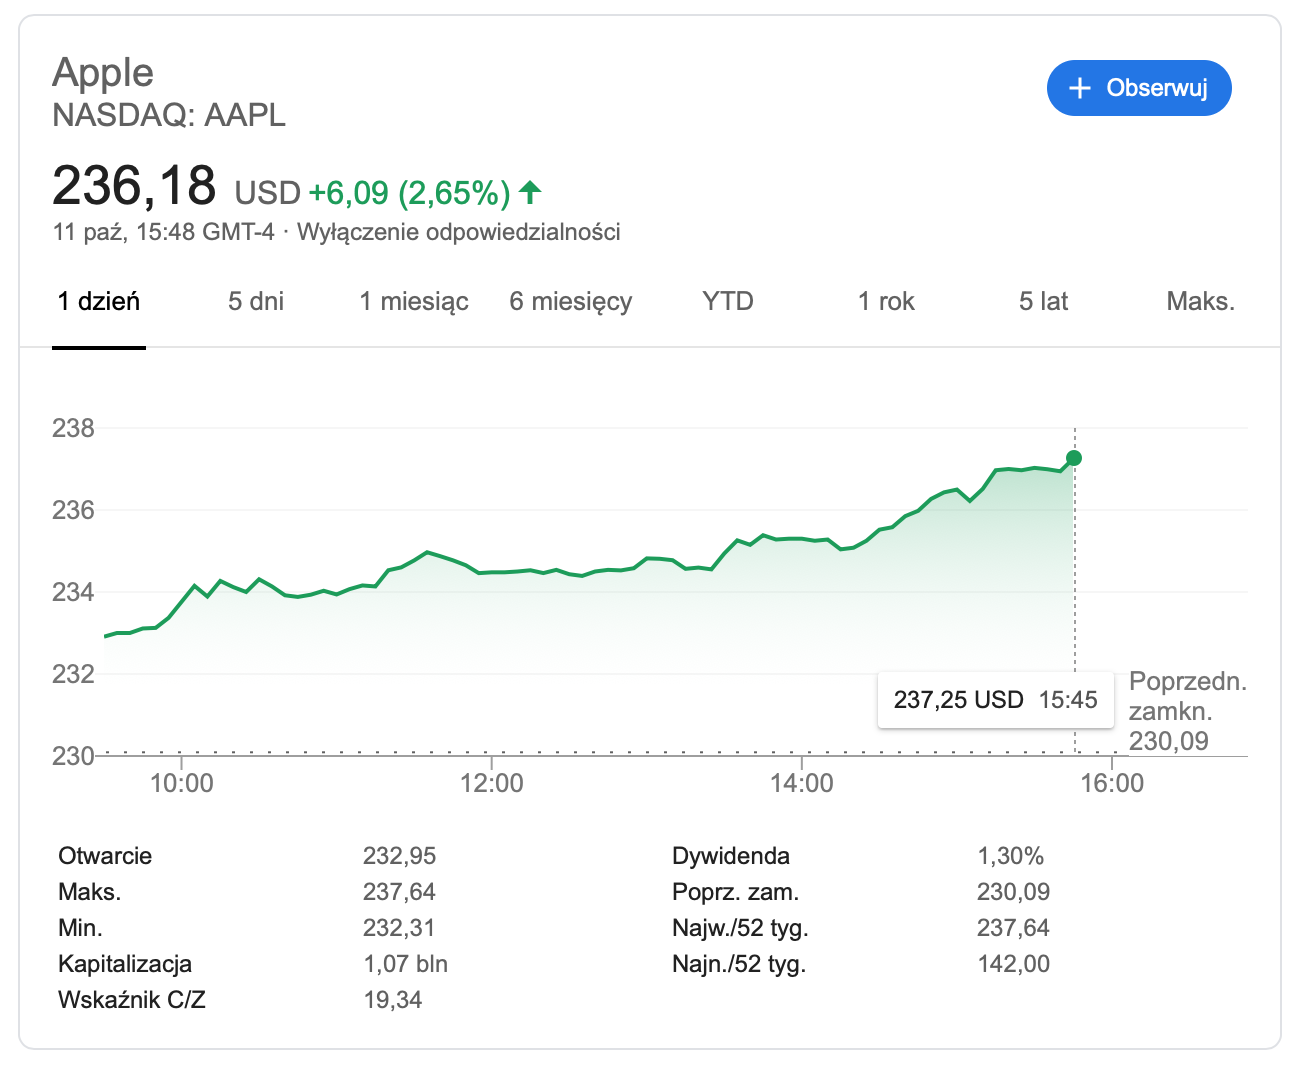Select the Maks. range tab
Screen dimensions: 1297x1066
[1200, 301]
